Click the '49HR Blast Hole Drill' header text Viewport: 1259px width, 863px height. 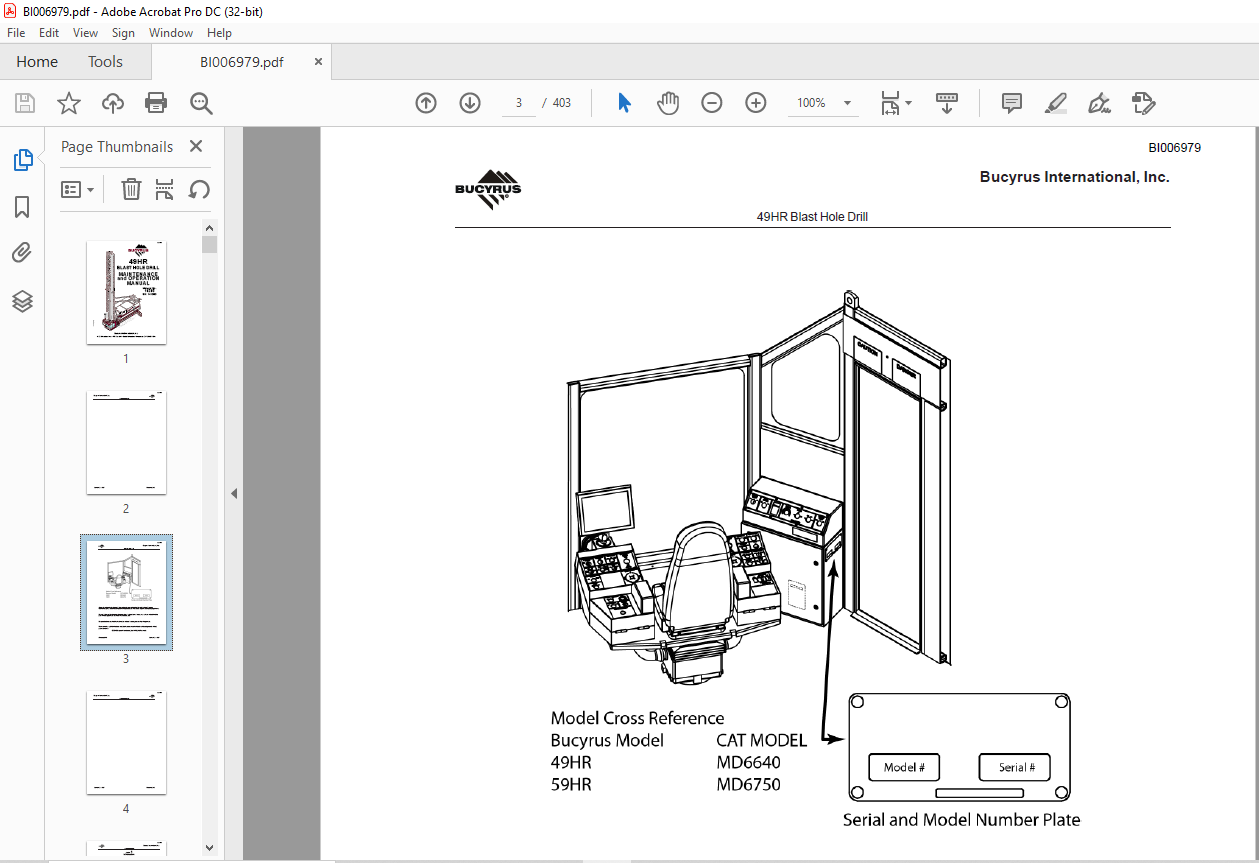coord(812,216)
